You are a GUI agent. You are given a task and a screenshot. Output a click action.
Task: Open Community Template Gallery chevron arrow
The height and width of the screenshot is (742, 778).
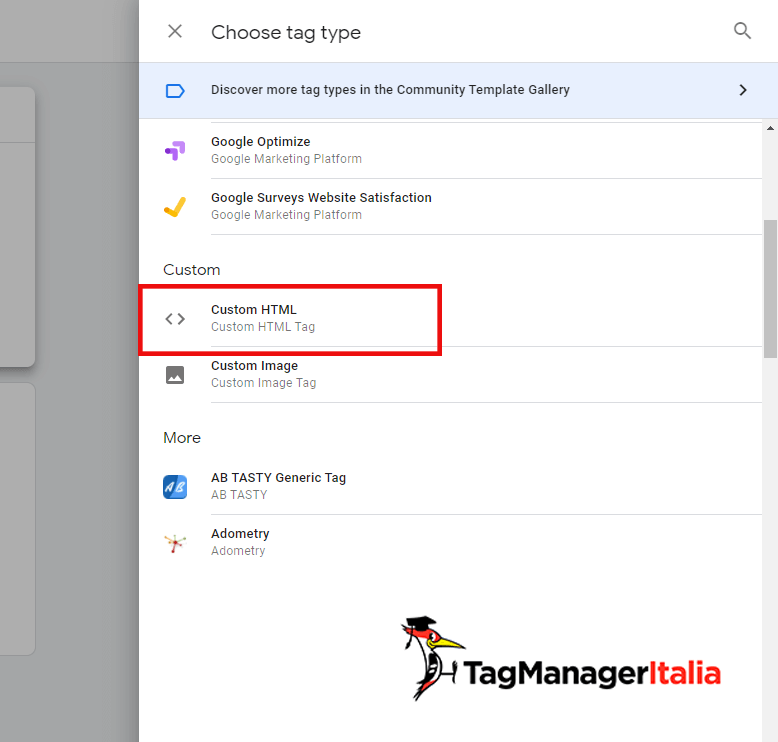(x=742, y=90)
